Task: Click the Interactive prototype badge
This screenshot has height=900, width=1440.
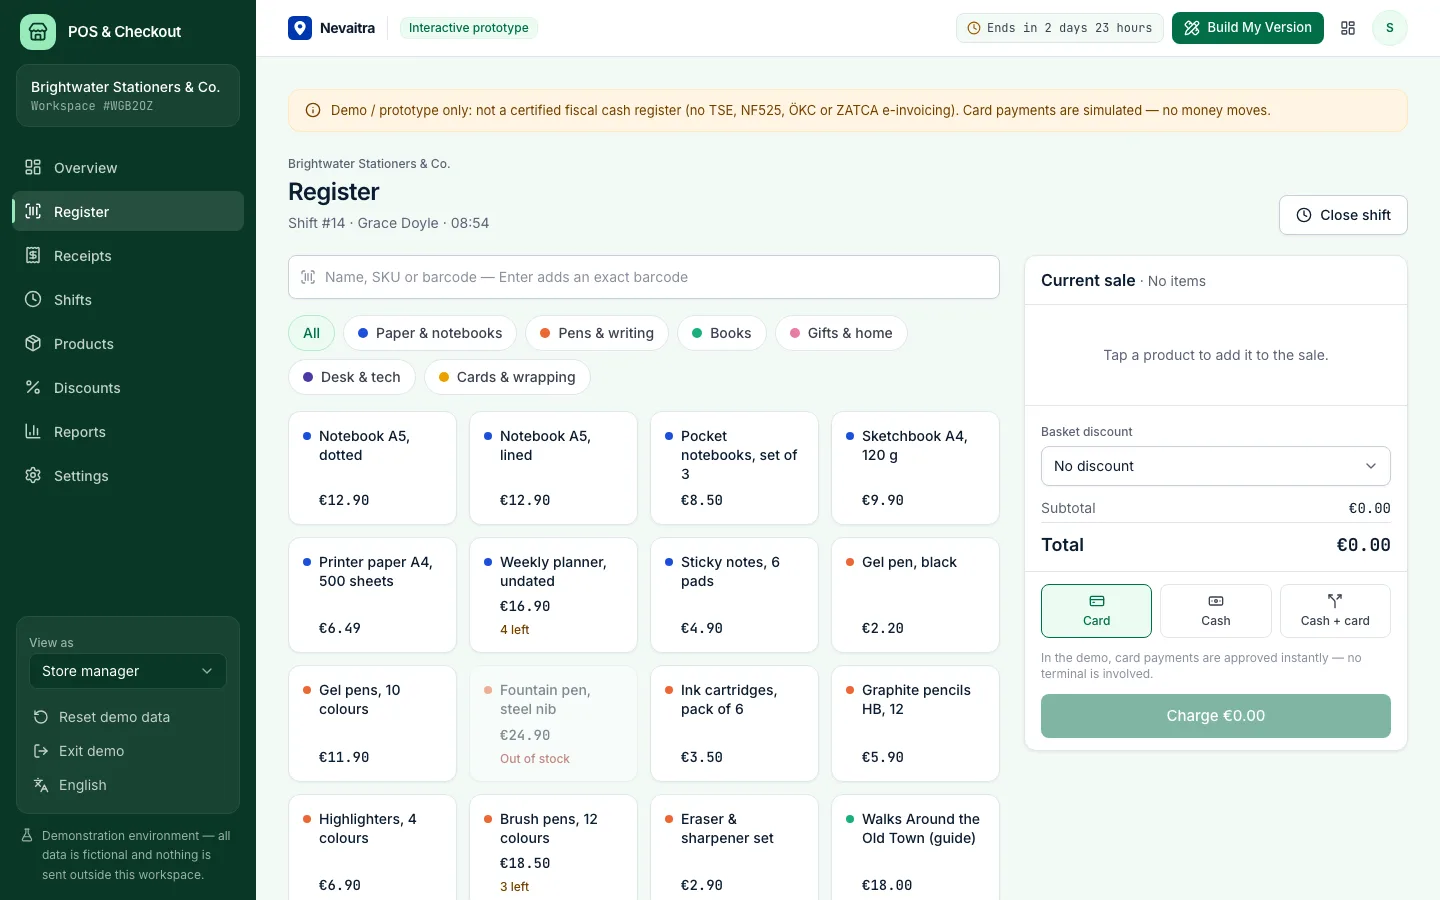Action: tap(469, 28)
